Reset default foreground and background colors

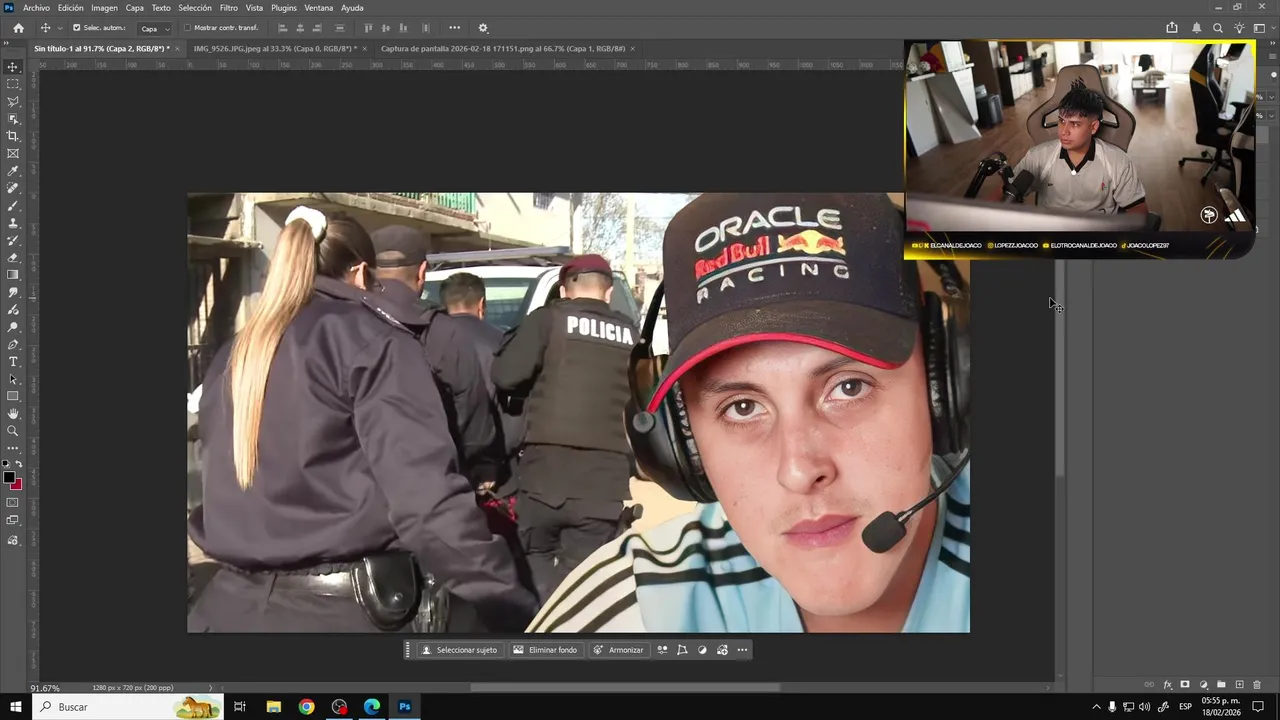point(7,464)
